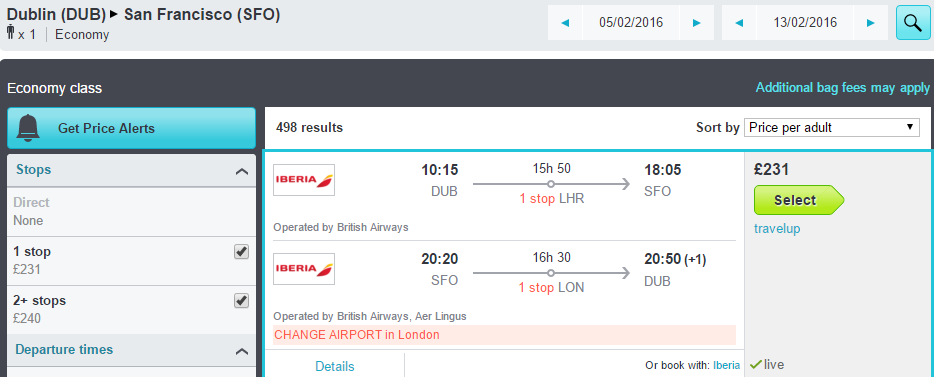Uncheck the 1 stop checkbox
This screenshot has height=377, width=934.
click(x=241, y=252)
